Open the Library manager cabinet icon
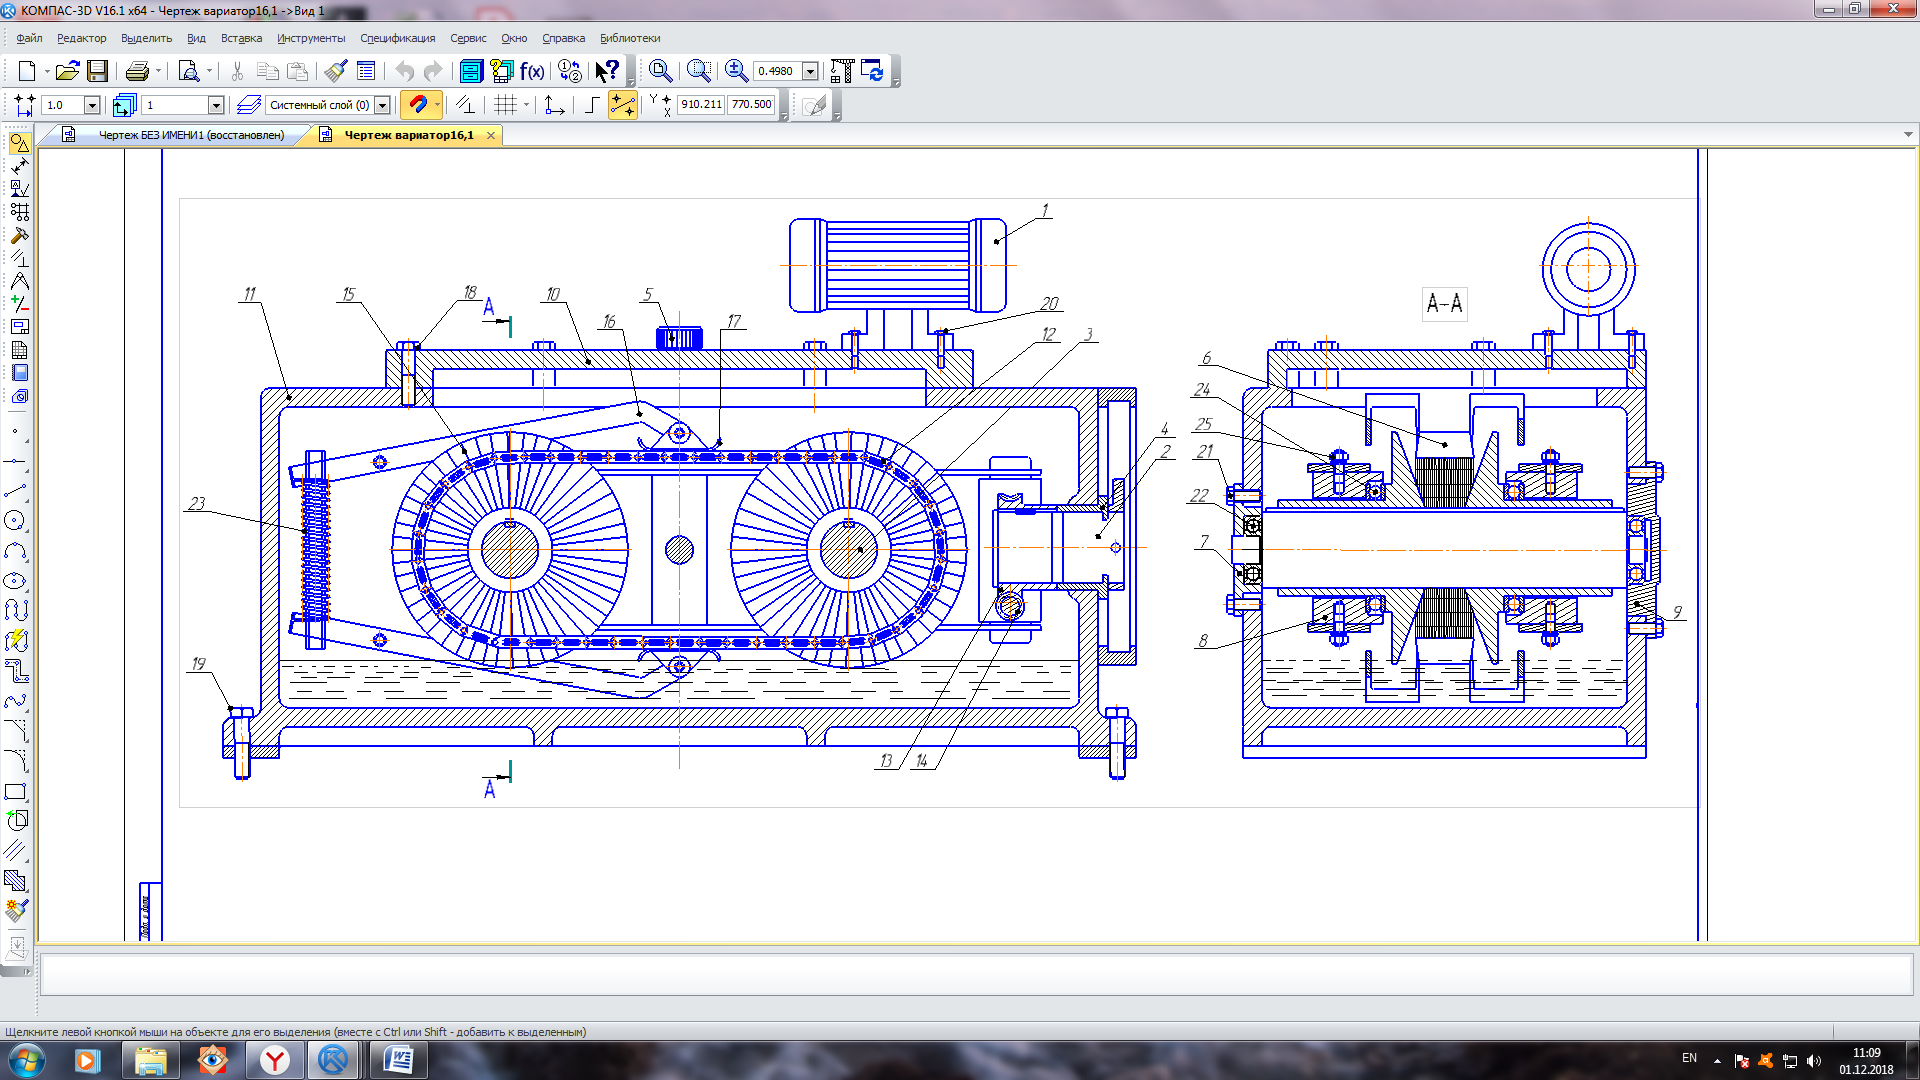The width and height of the screenshot is (1920, 1080). tap(471, 71)
